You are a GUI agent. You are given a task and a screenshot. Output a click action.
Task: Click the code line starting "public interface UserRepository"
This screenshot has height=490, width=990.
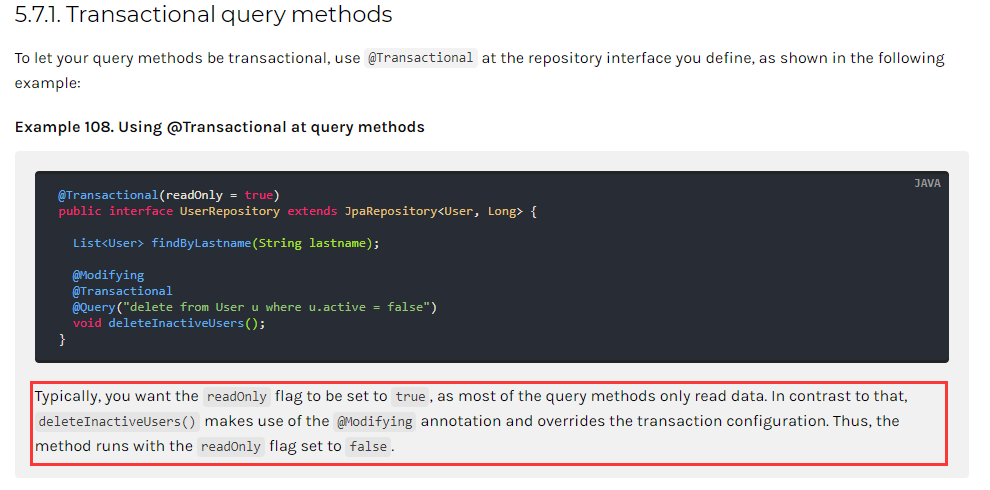(297, 212)
